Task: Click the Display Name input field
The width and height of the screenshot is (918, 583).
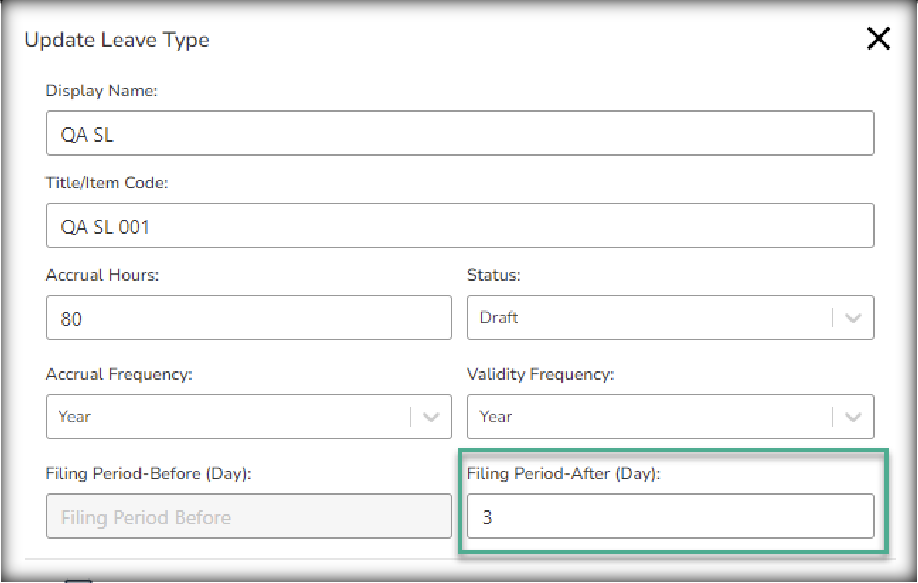Action: 459,133
